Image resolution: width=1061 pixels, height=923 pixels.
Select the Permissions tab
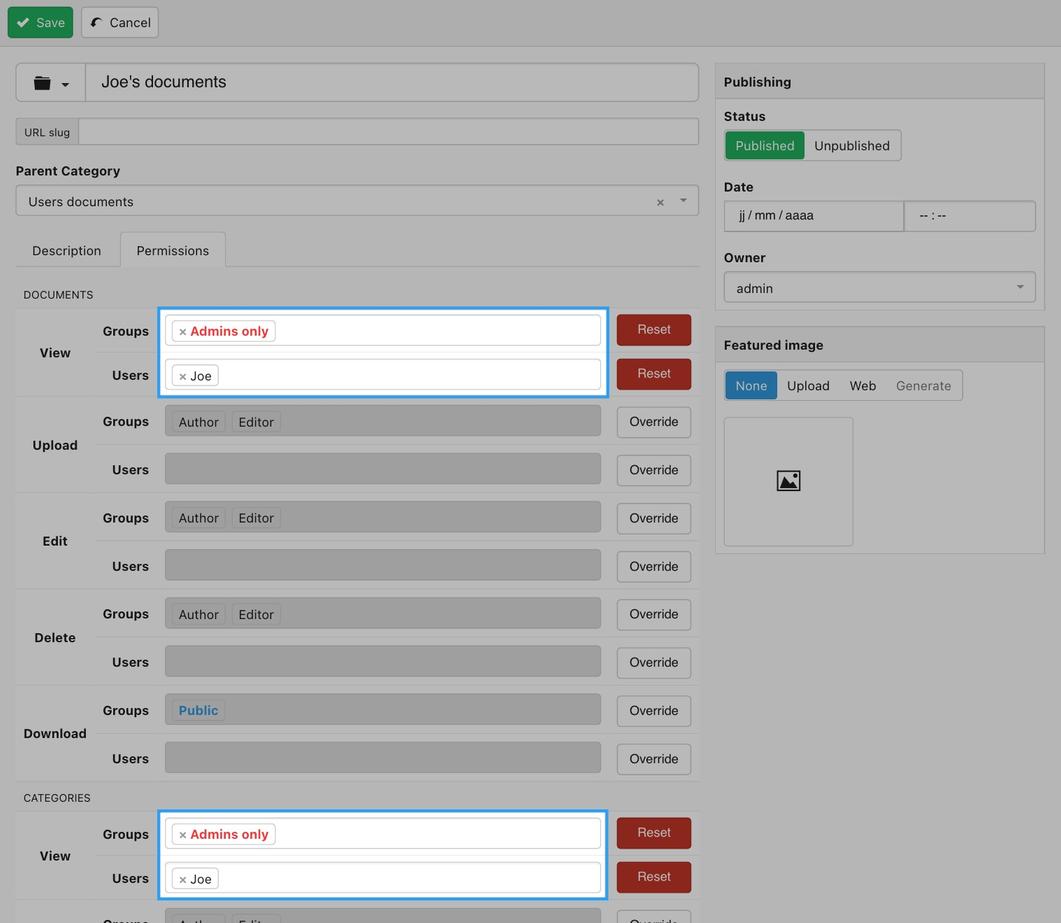click(x=173, y=251)
